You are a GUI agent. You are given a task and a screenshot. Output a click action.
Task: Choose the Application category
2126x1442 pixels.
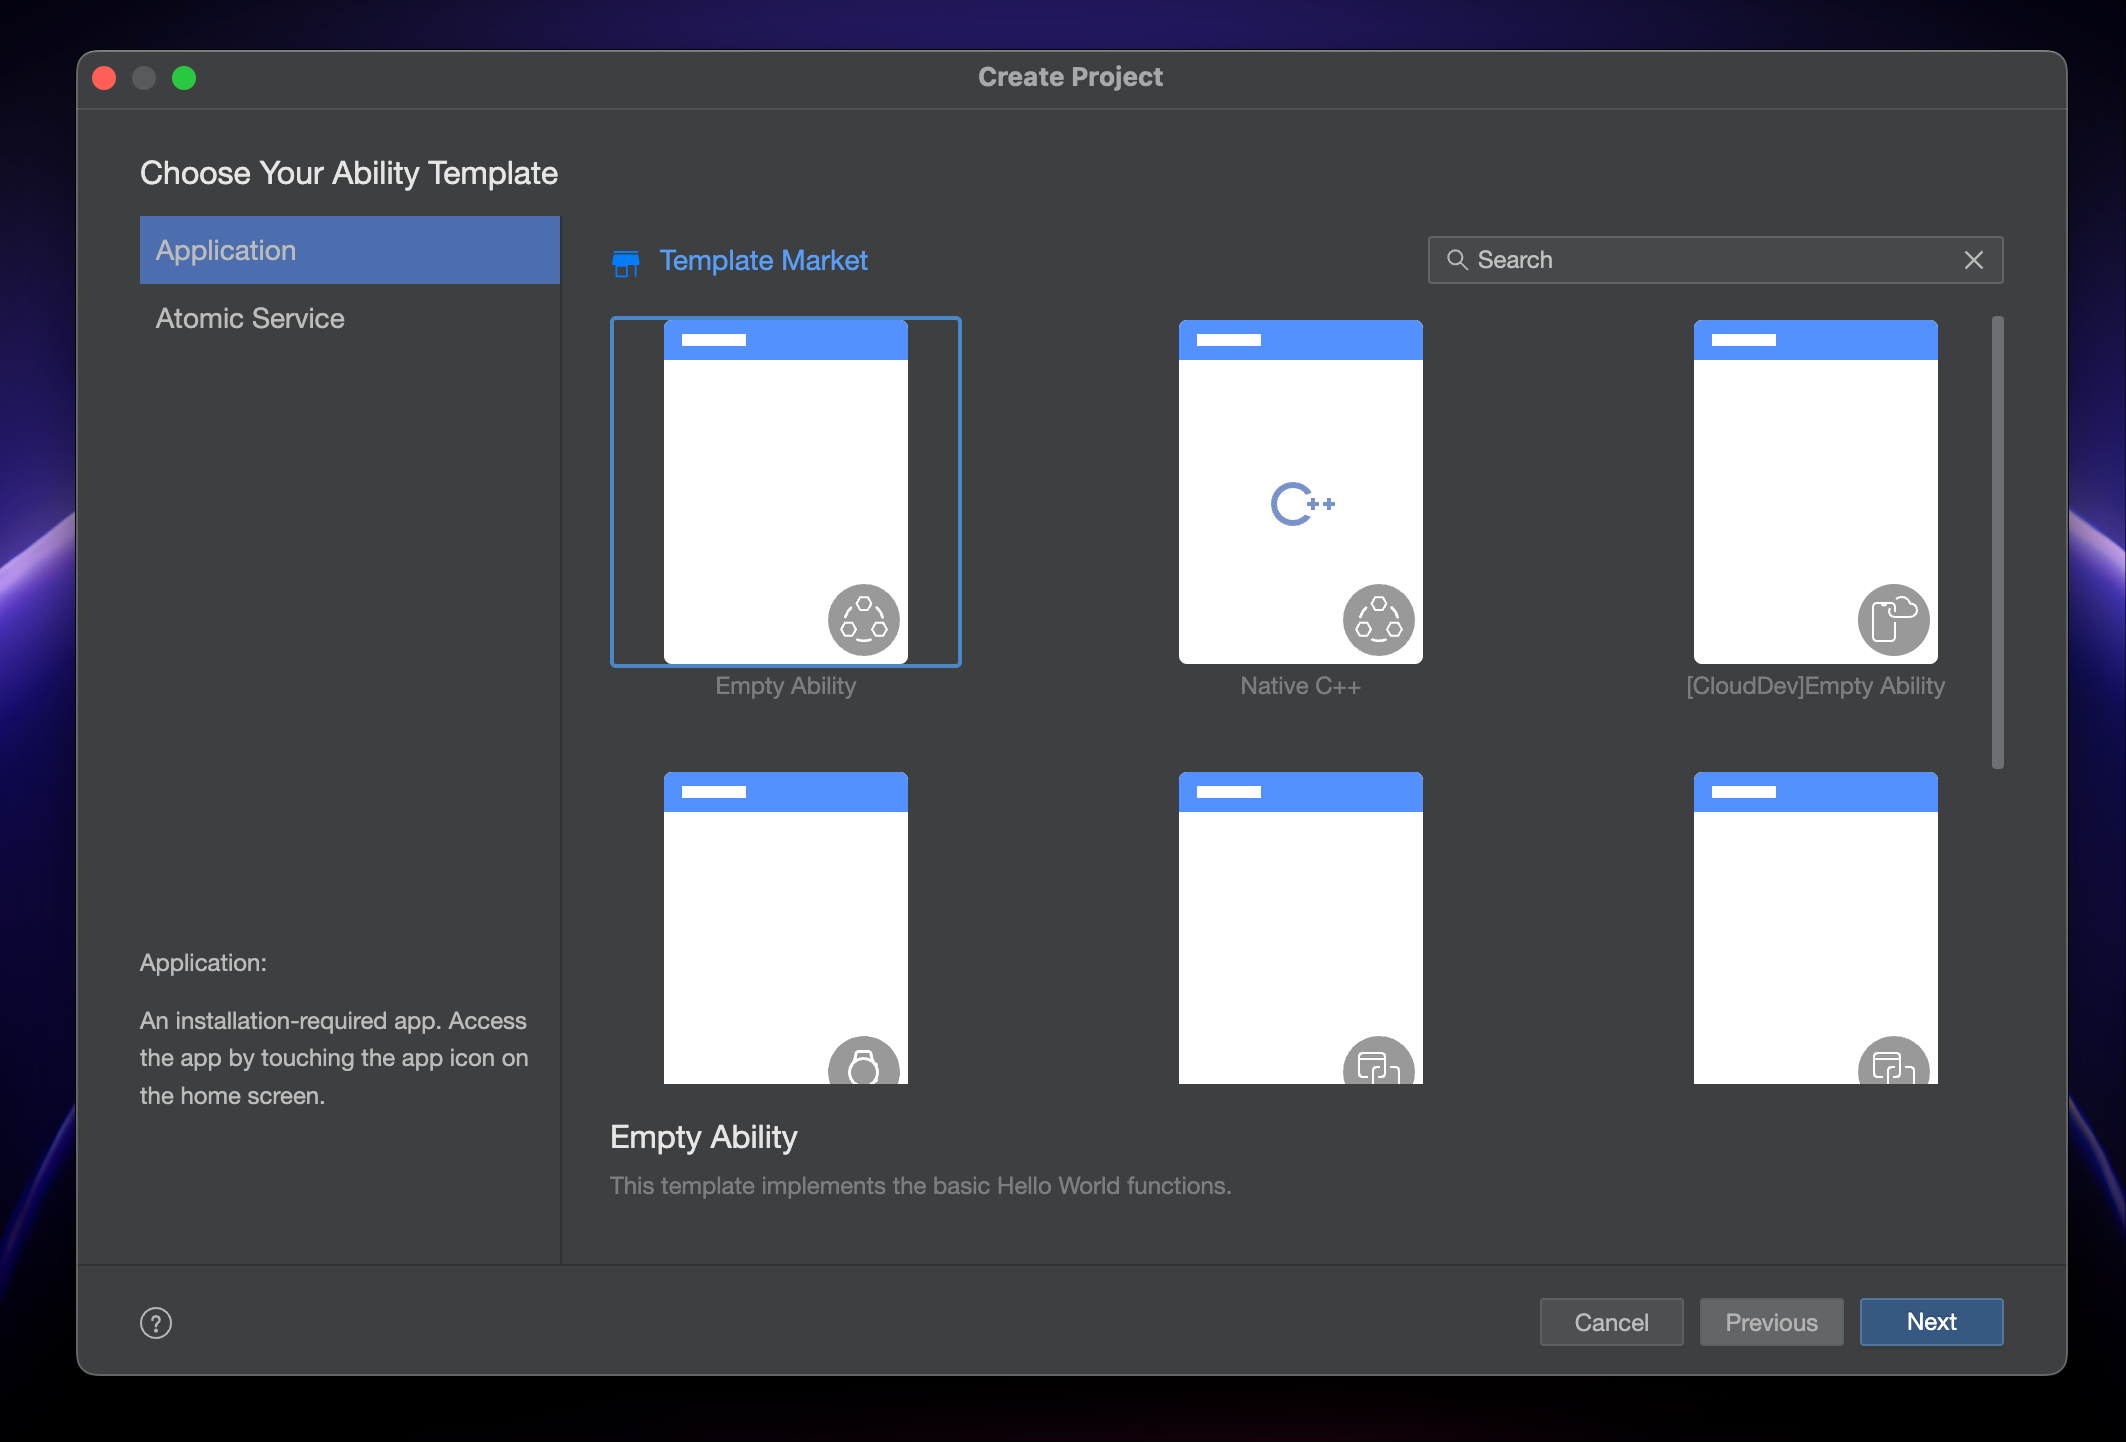tap(350, 250)
